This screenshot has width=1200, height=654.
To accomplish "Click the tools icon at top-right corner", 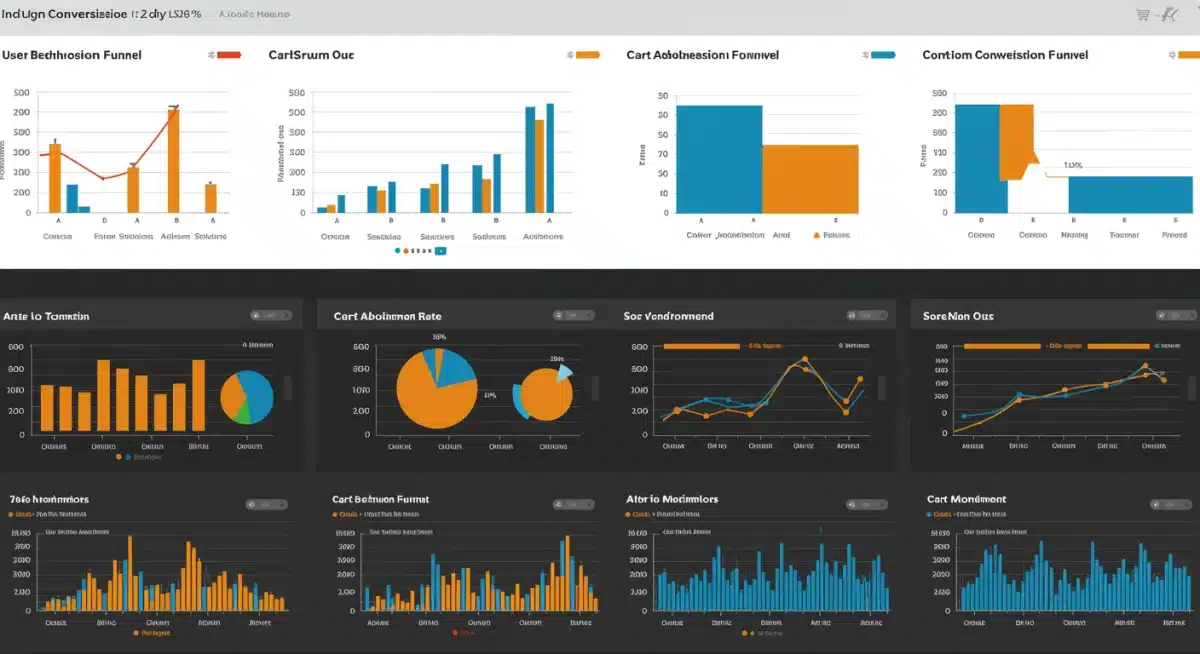I will pos(1169,15).
